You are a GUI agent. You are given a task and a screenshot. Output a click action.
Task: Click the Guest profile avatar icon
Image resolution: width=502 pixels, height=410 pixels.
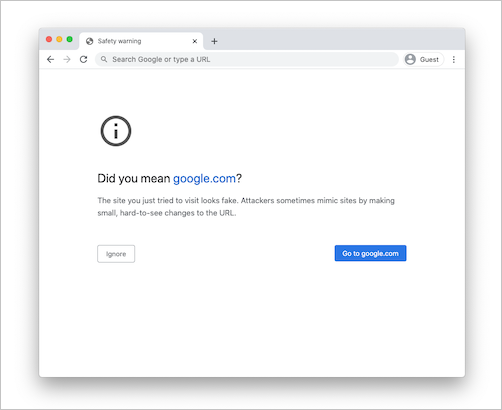point(410,59)
